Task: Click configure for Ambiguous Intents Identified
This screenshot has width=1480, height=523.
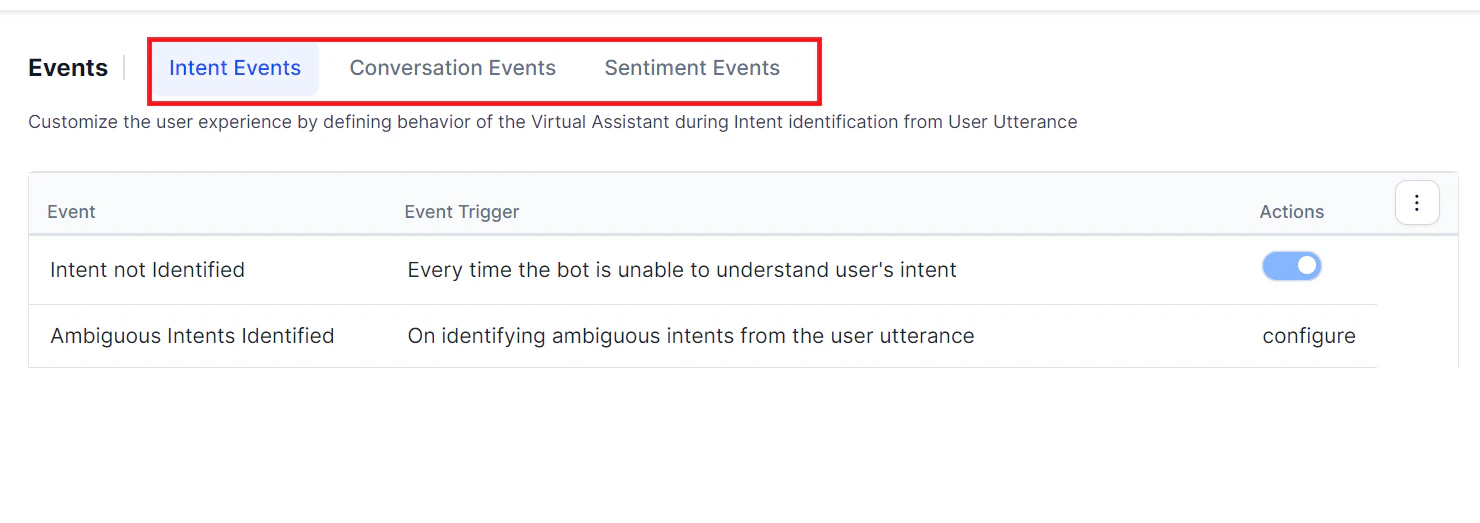Action: (x=1309, y=336)
